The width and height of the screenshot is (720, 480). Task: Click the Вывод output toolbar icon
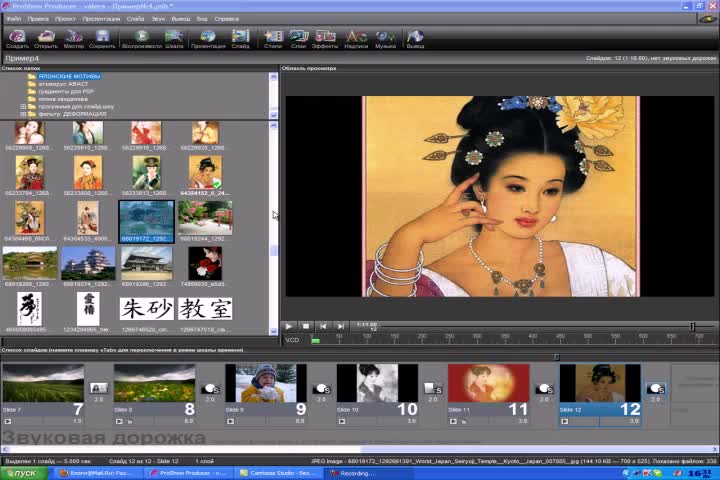[x=415, y=39]
